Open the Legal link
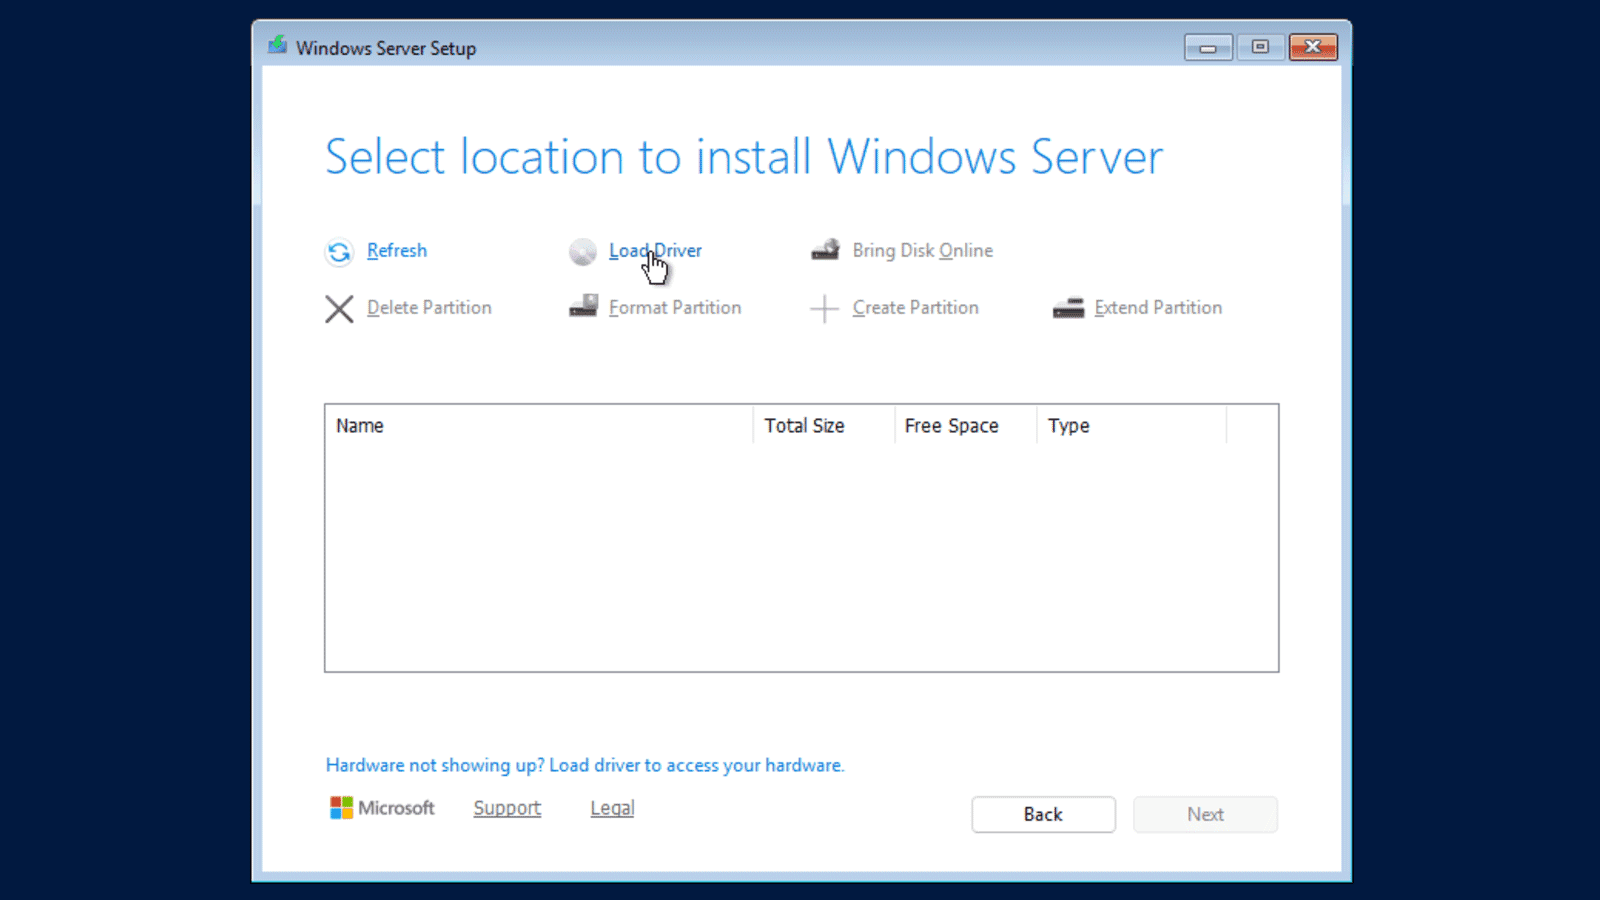This screenshot has height=900, width=1600. click(612, 808)
